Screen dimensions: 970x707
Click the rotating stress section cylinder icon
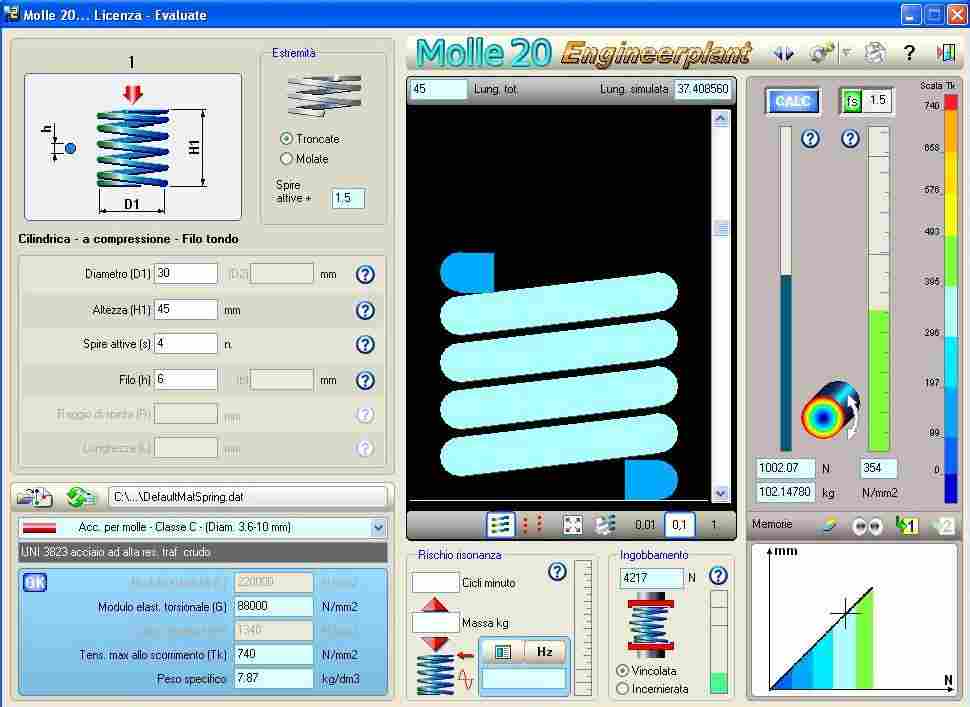[x=831, y=409]
